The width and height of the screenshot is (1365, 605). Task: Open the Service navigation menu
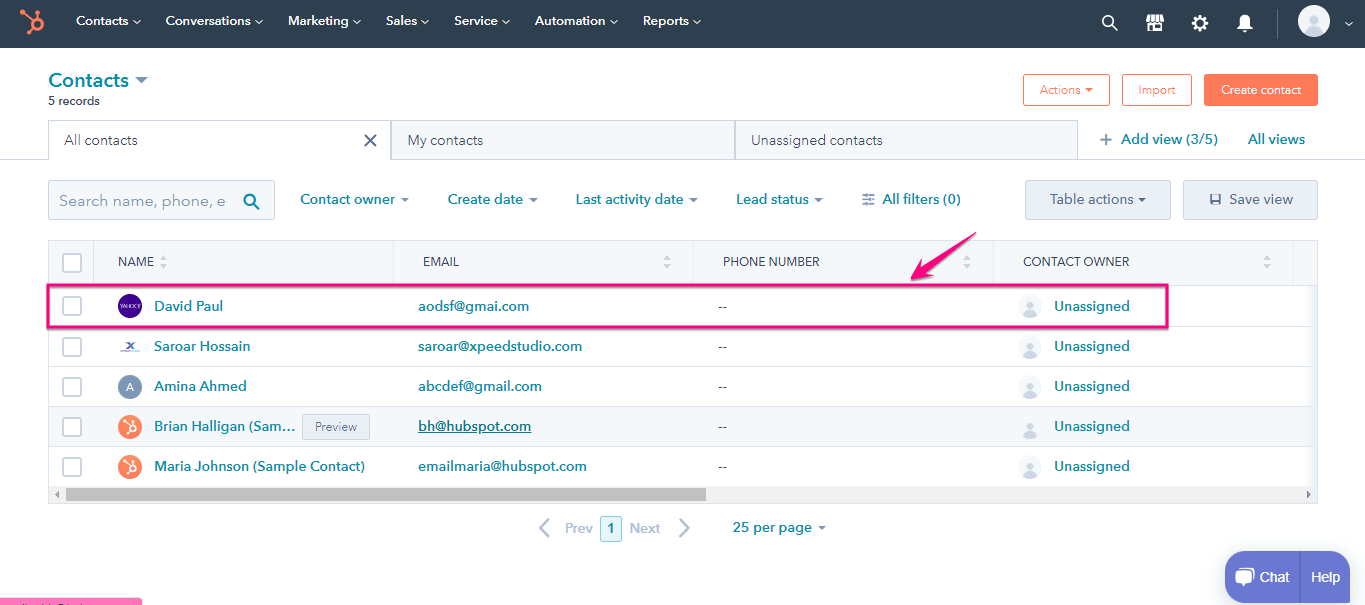click(x=482, y=21)
